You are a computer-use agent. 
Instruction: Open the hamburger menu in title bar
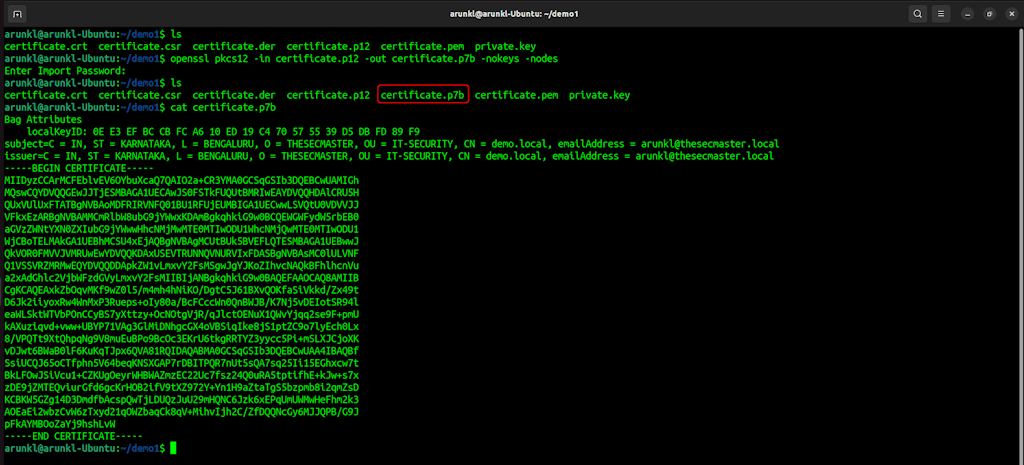pos(941,13)
